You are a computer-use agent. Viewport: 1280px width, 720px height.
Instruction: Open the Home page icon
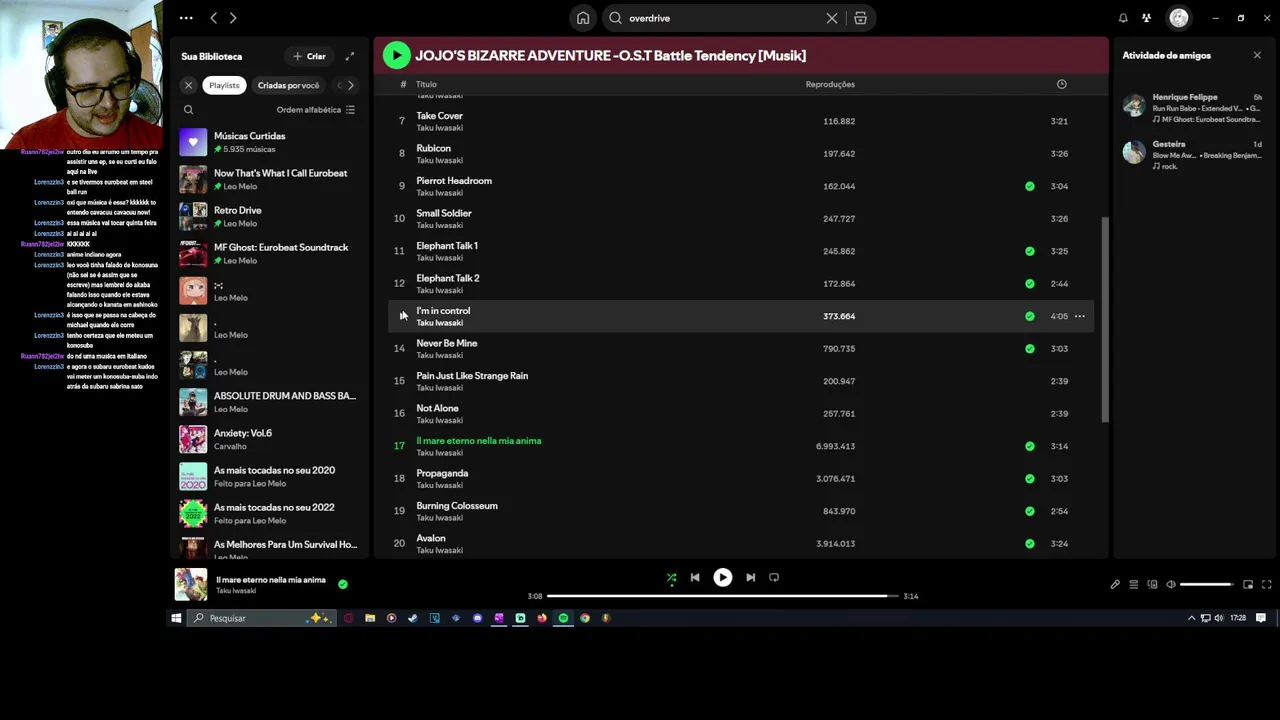coord(583,18)
